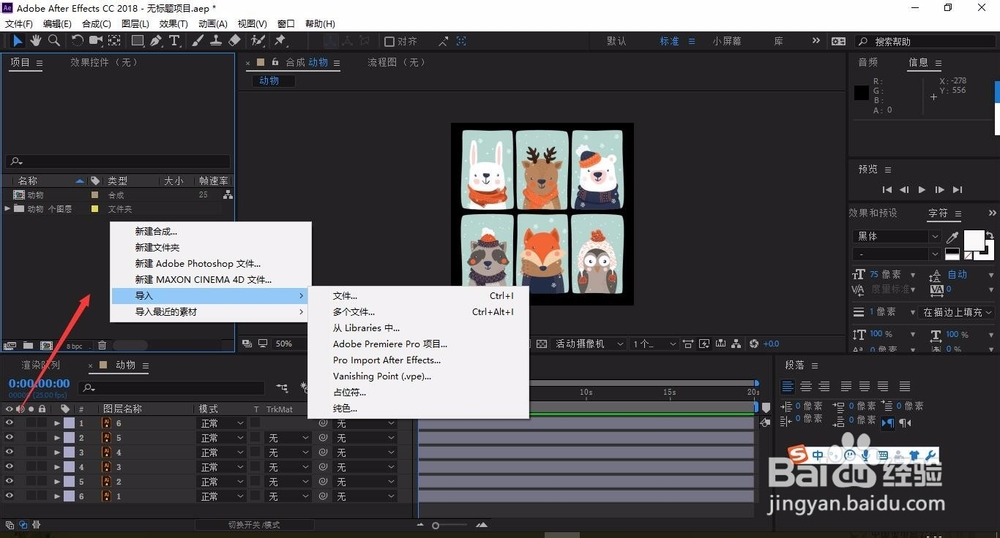
Task: Click the white fill color swatch
Action: point(973,241)
